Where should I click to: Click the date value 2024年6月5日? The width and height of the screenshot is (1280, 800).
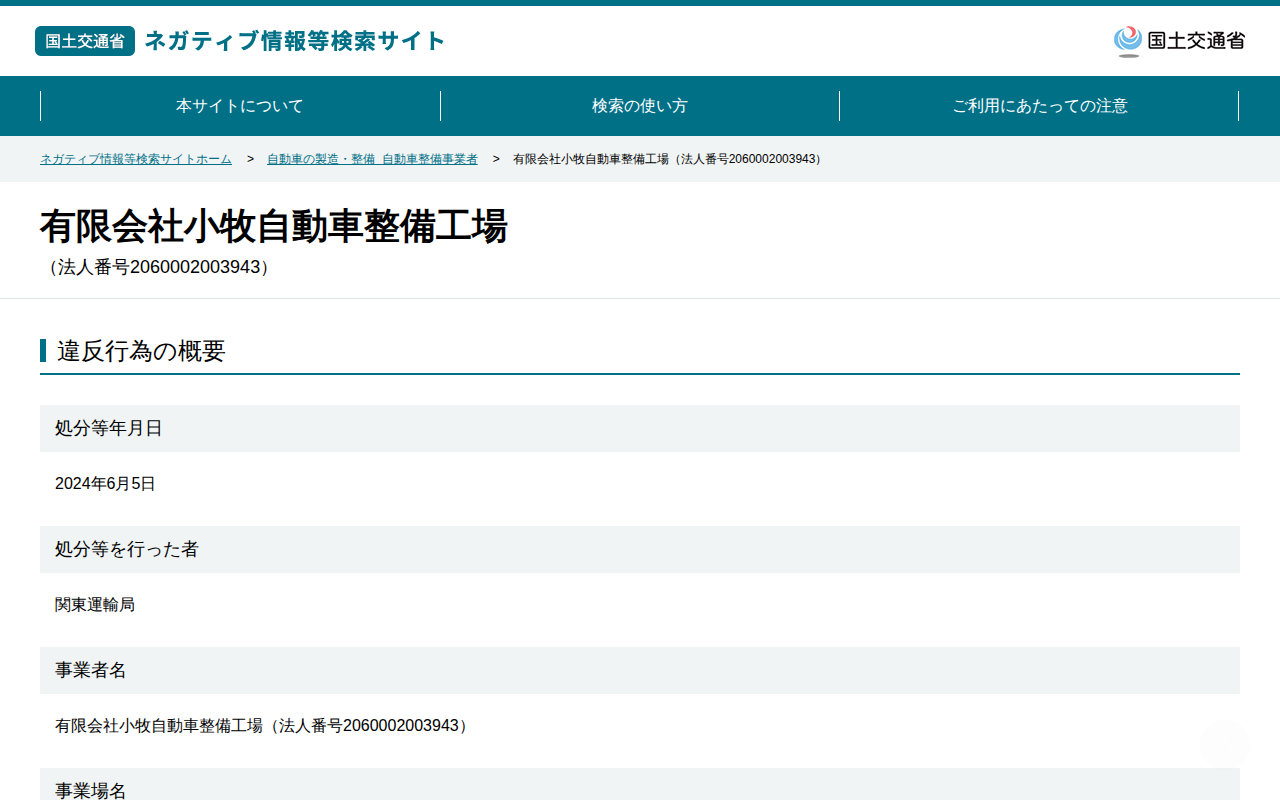[105, 484]
